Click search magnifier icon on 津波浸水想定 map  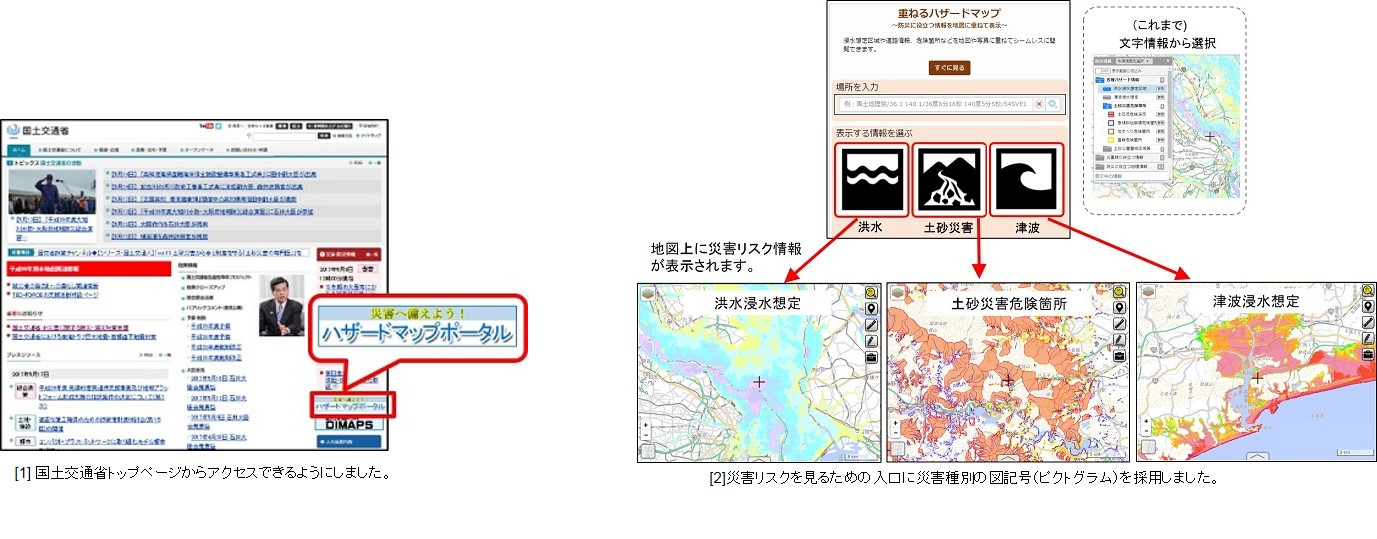pos(1368,290)
